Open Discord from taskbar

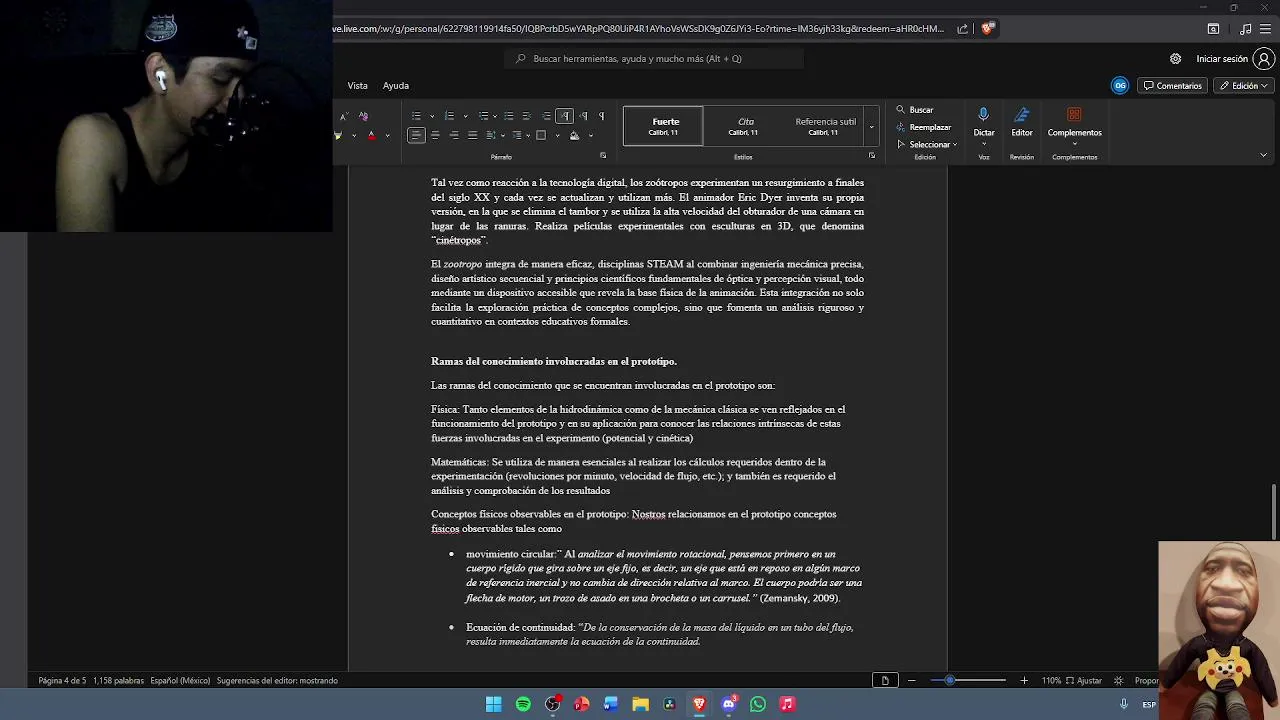click(x=729, y=704)
